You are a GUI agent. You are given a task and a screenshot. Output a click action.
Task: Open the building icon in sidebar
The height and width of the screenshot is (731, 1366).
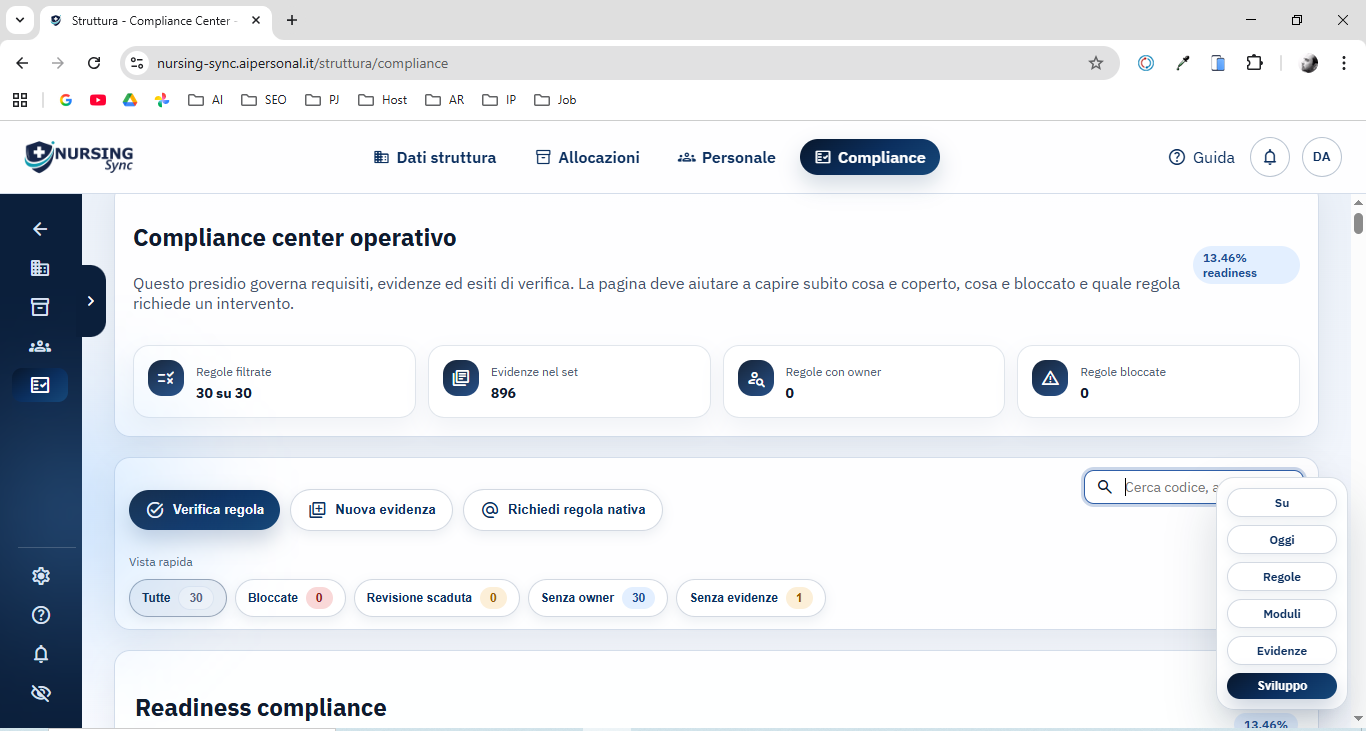point(40,268)
